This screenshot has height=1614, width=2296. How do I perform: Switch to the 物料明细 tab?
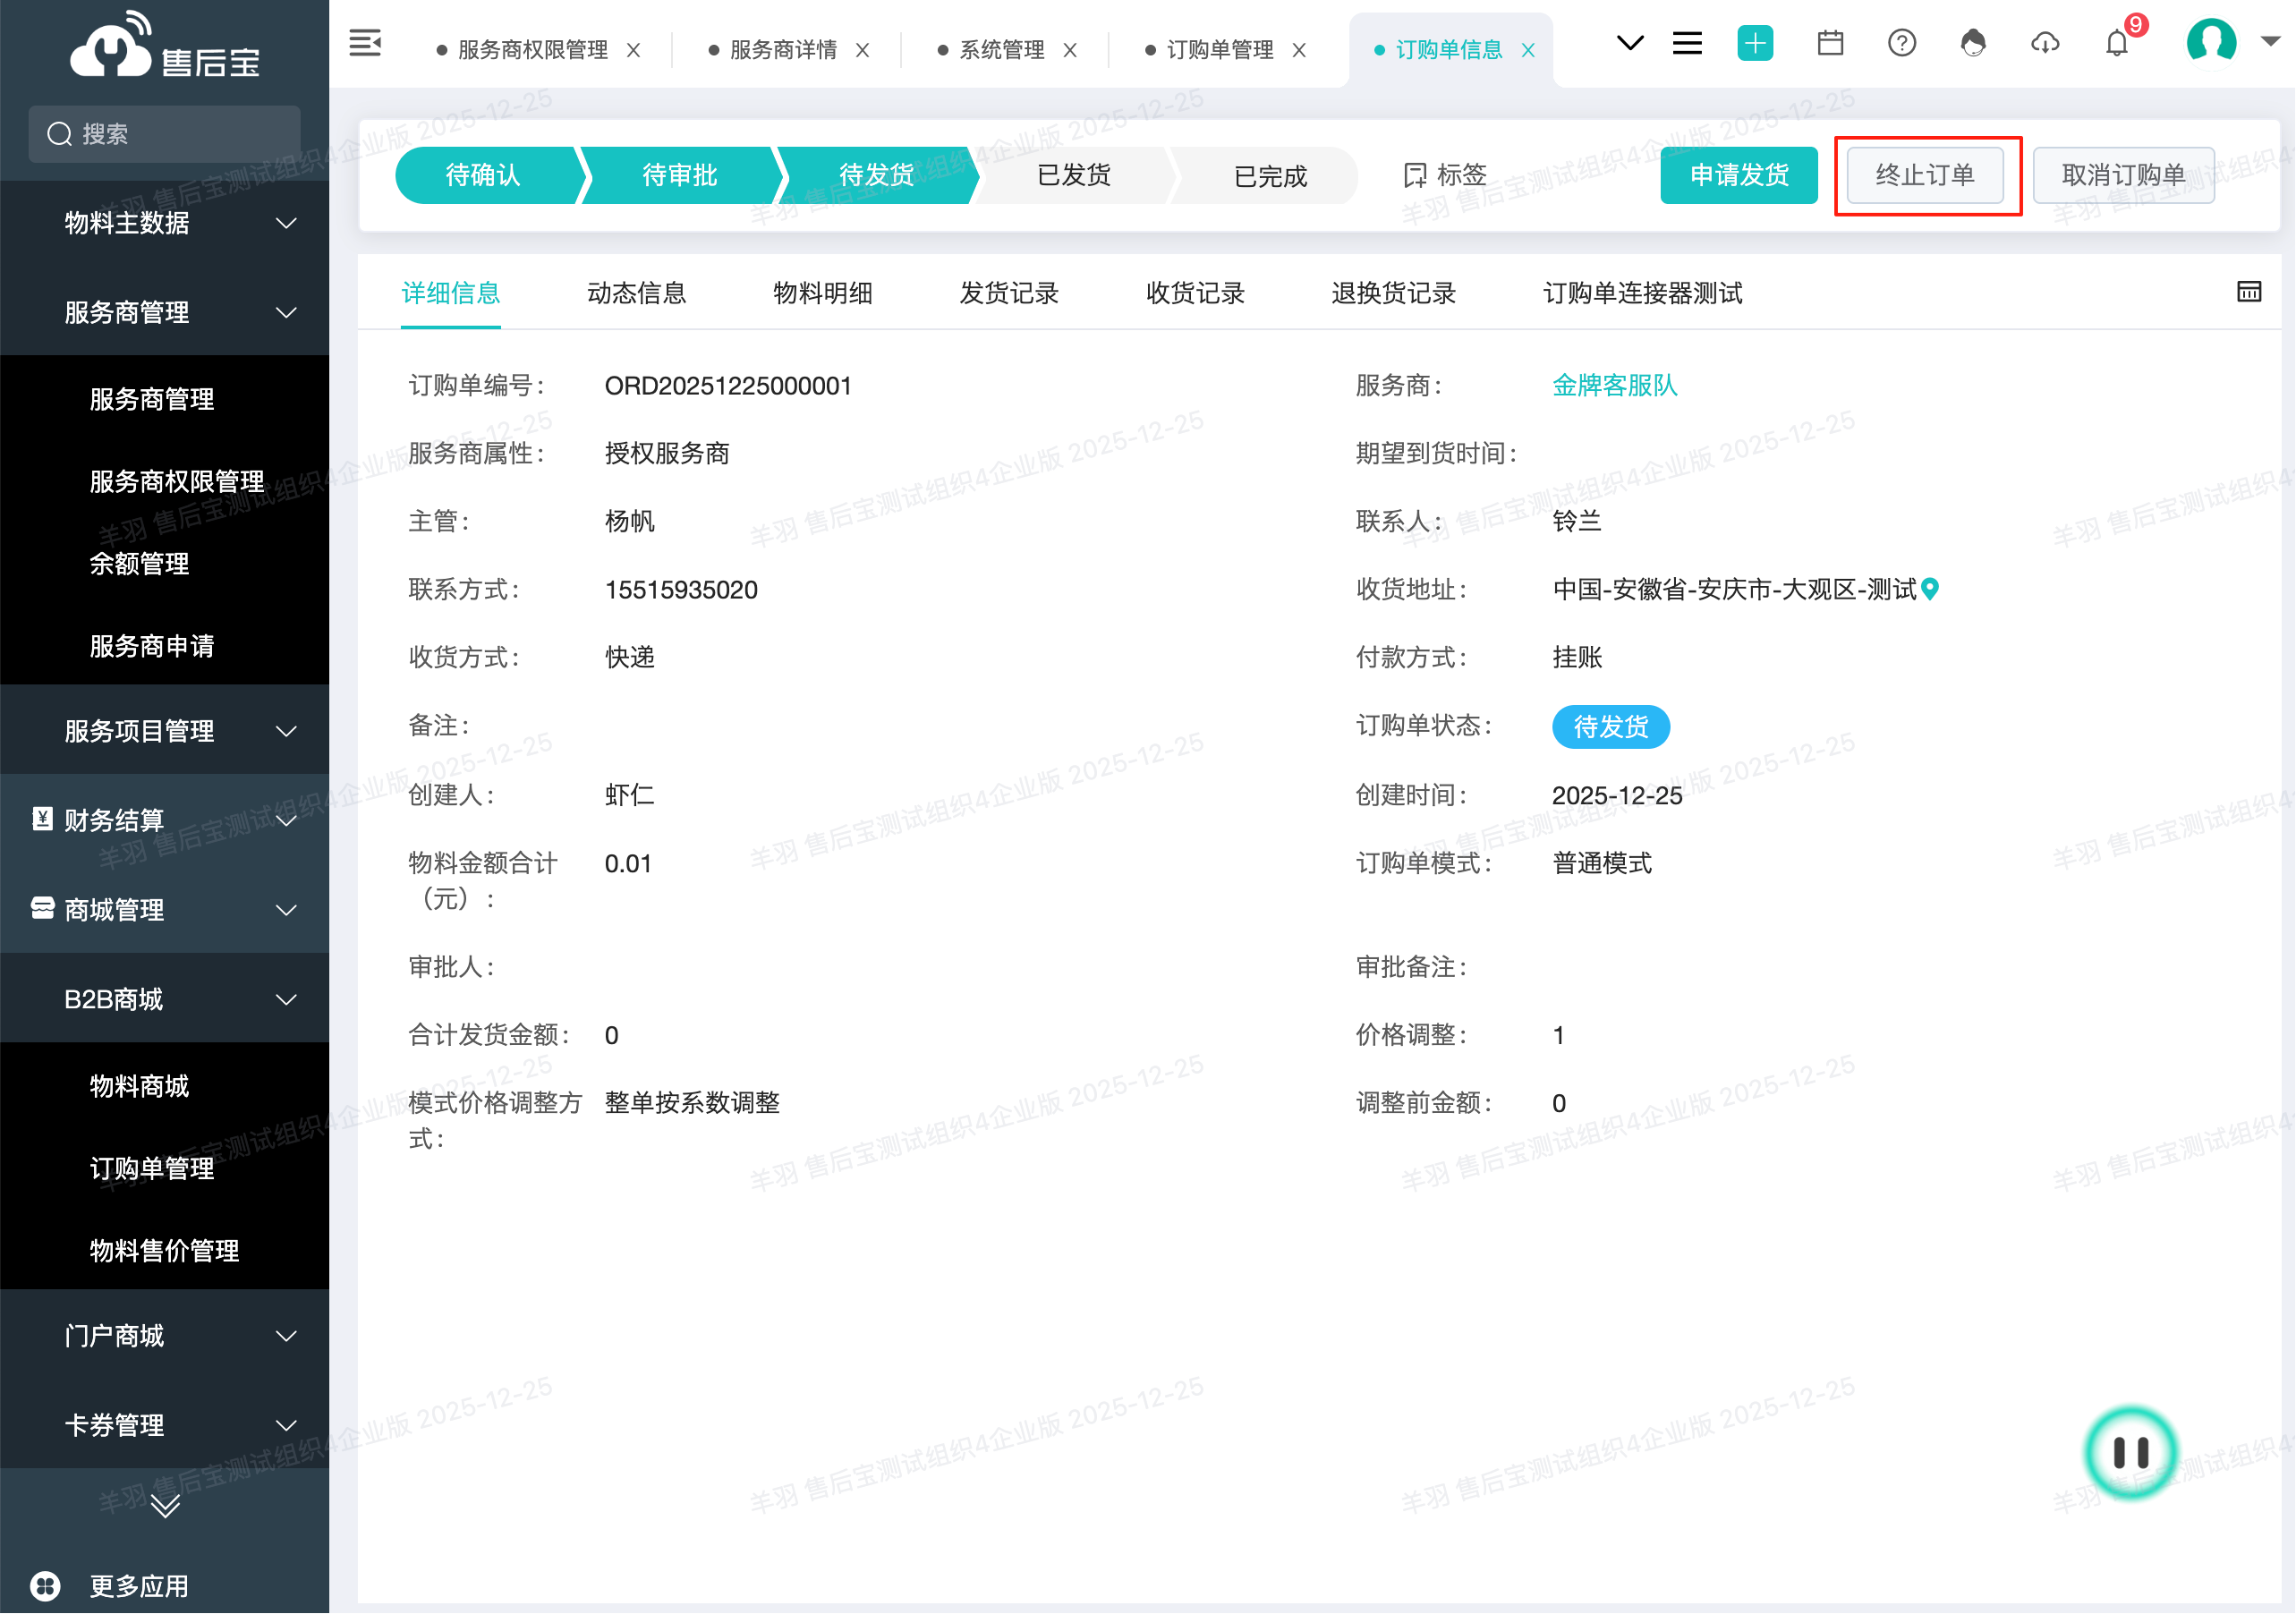point(822,293)
